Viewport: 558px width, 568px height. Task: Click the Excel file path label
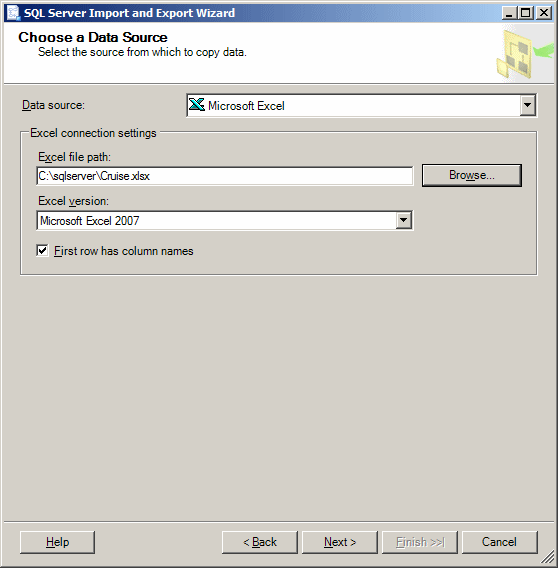75,157
